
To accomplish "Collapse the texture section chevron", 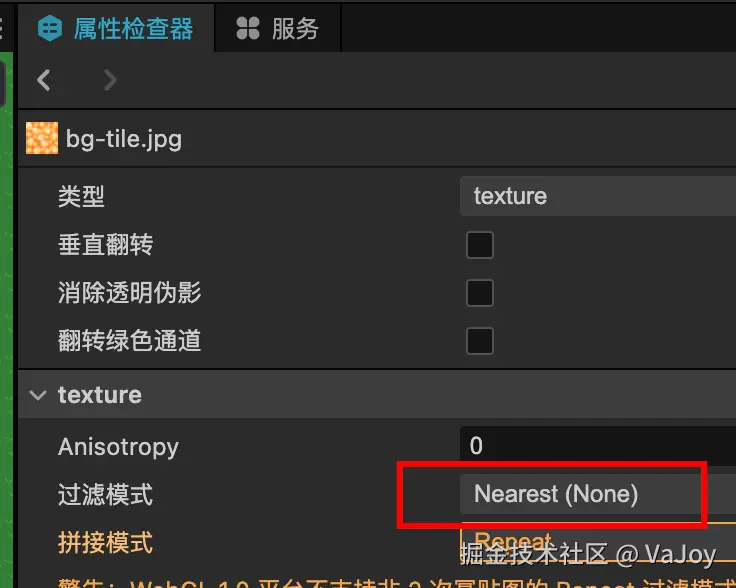I will coord(38,395).
